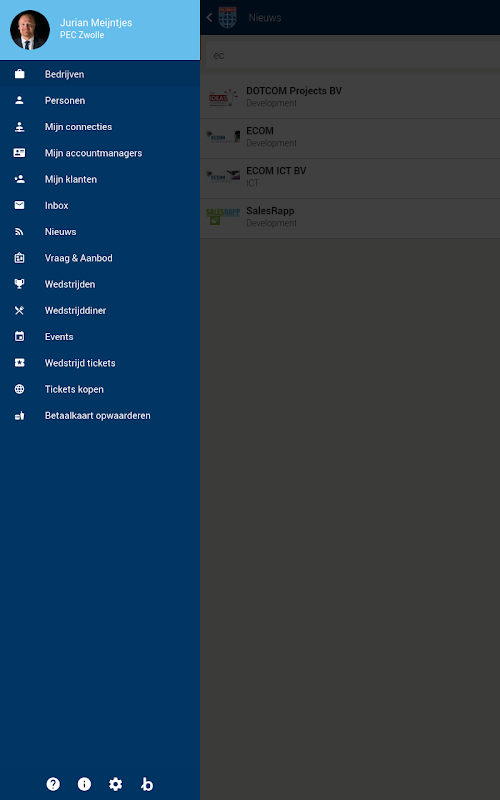Open Mijn connecties
This screenshot has height=800, width=500.
[x=100, y=127]
